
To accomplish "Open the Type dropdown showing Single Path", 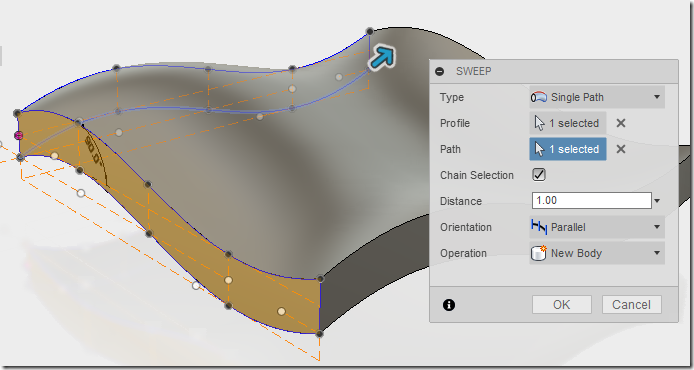I will [597, 97].
